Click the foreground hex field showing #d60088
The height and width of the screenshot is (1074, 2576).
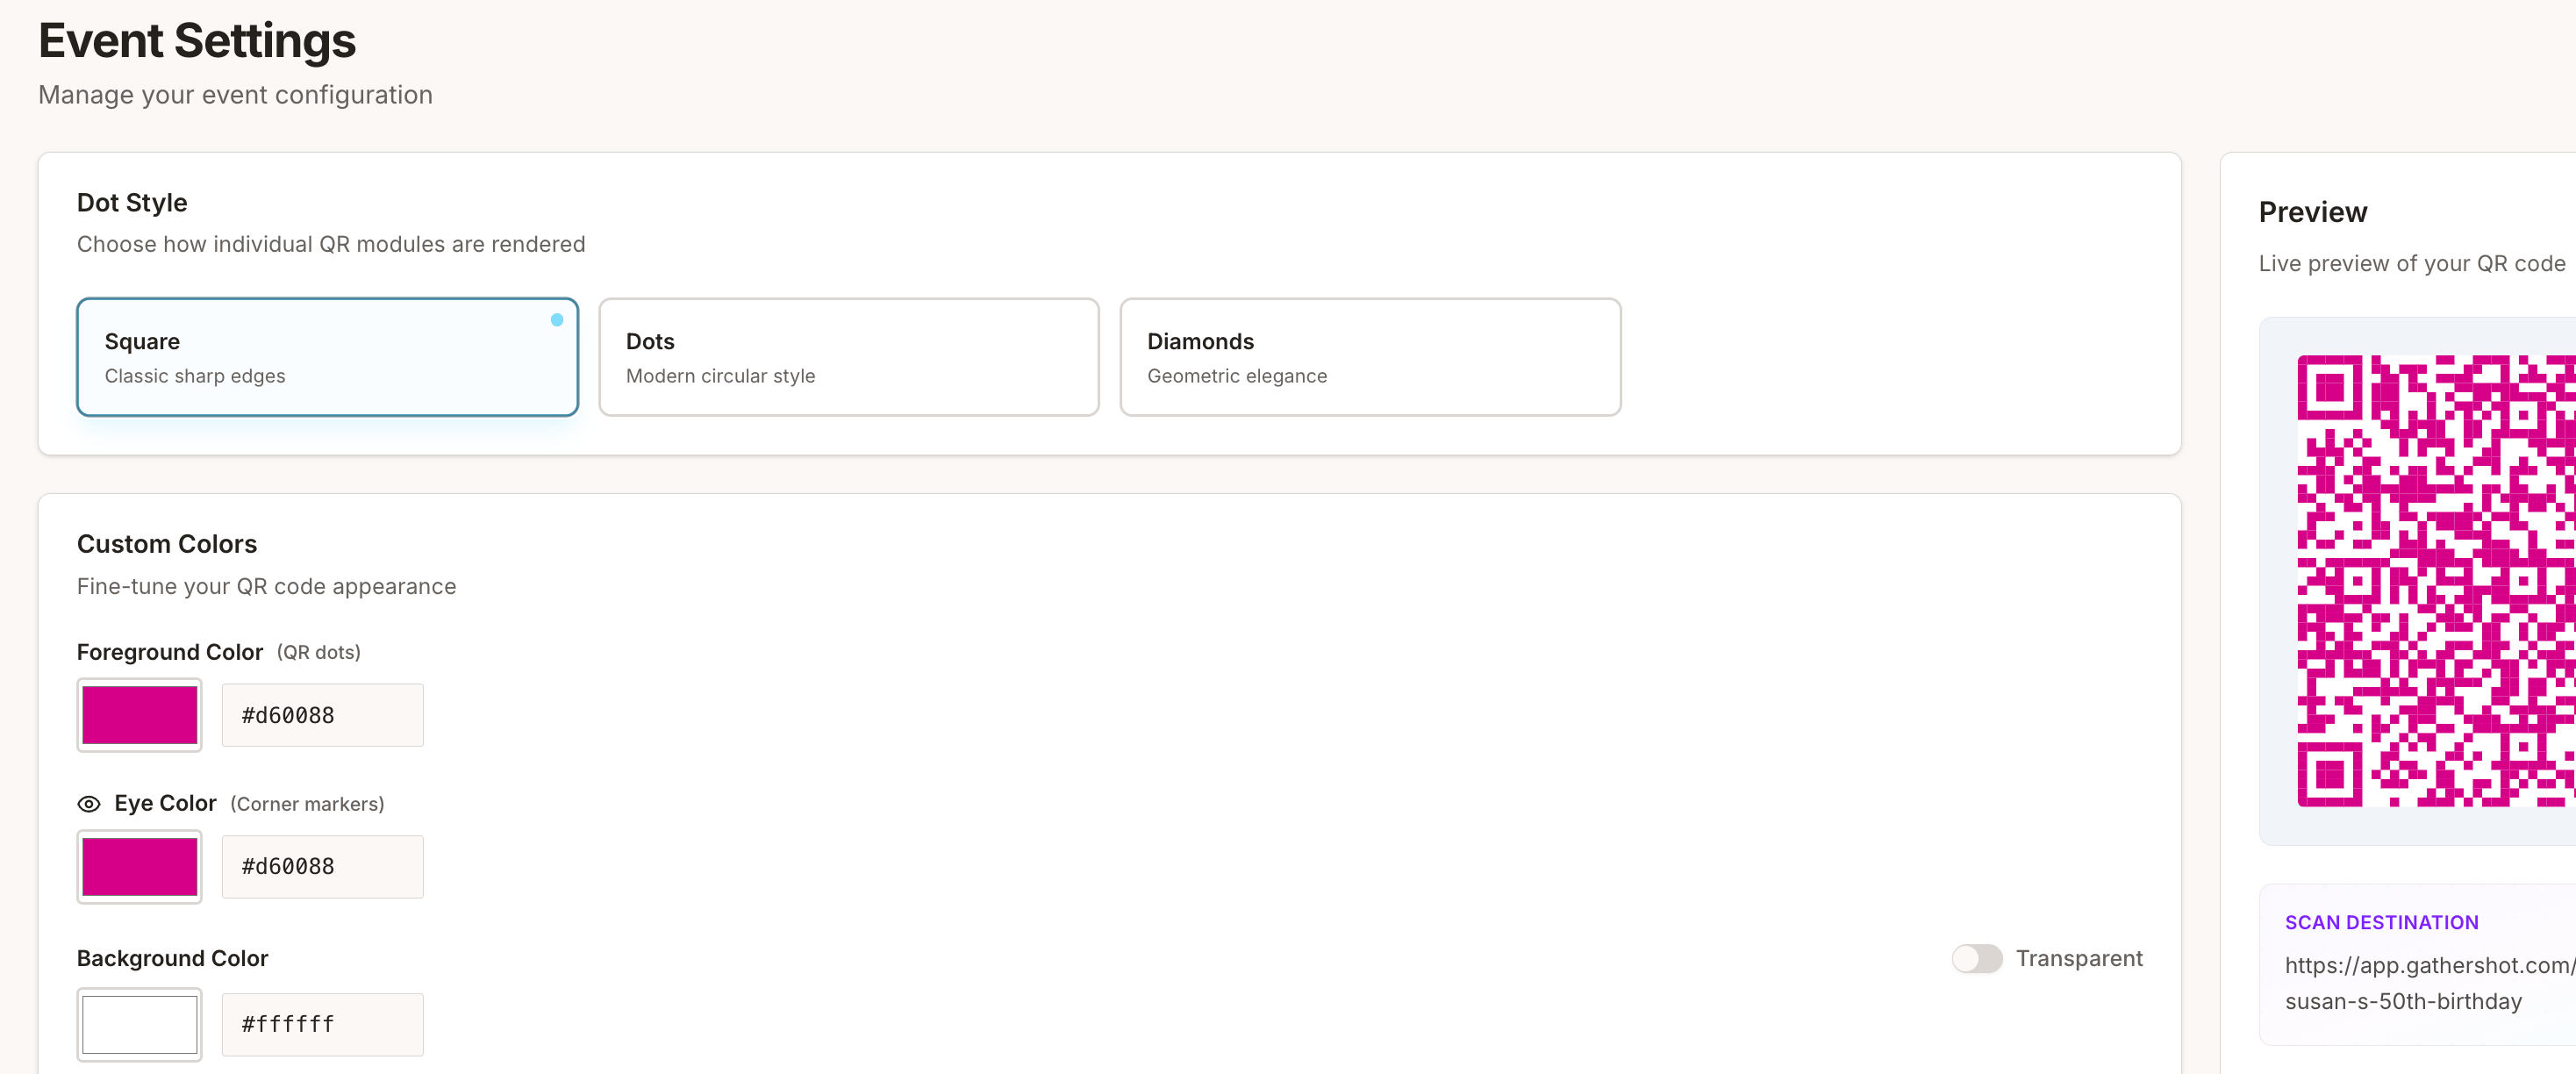point(322,714)
